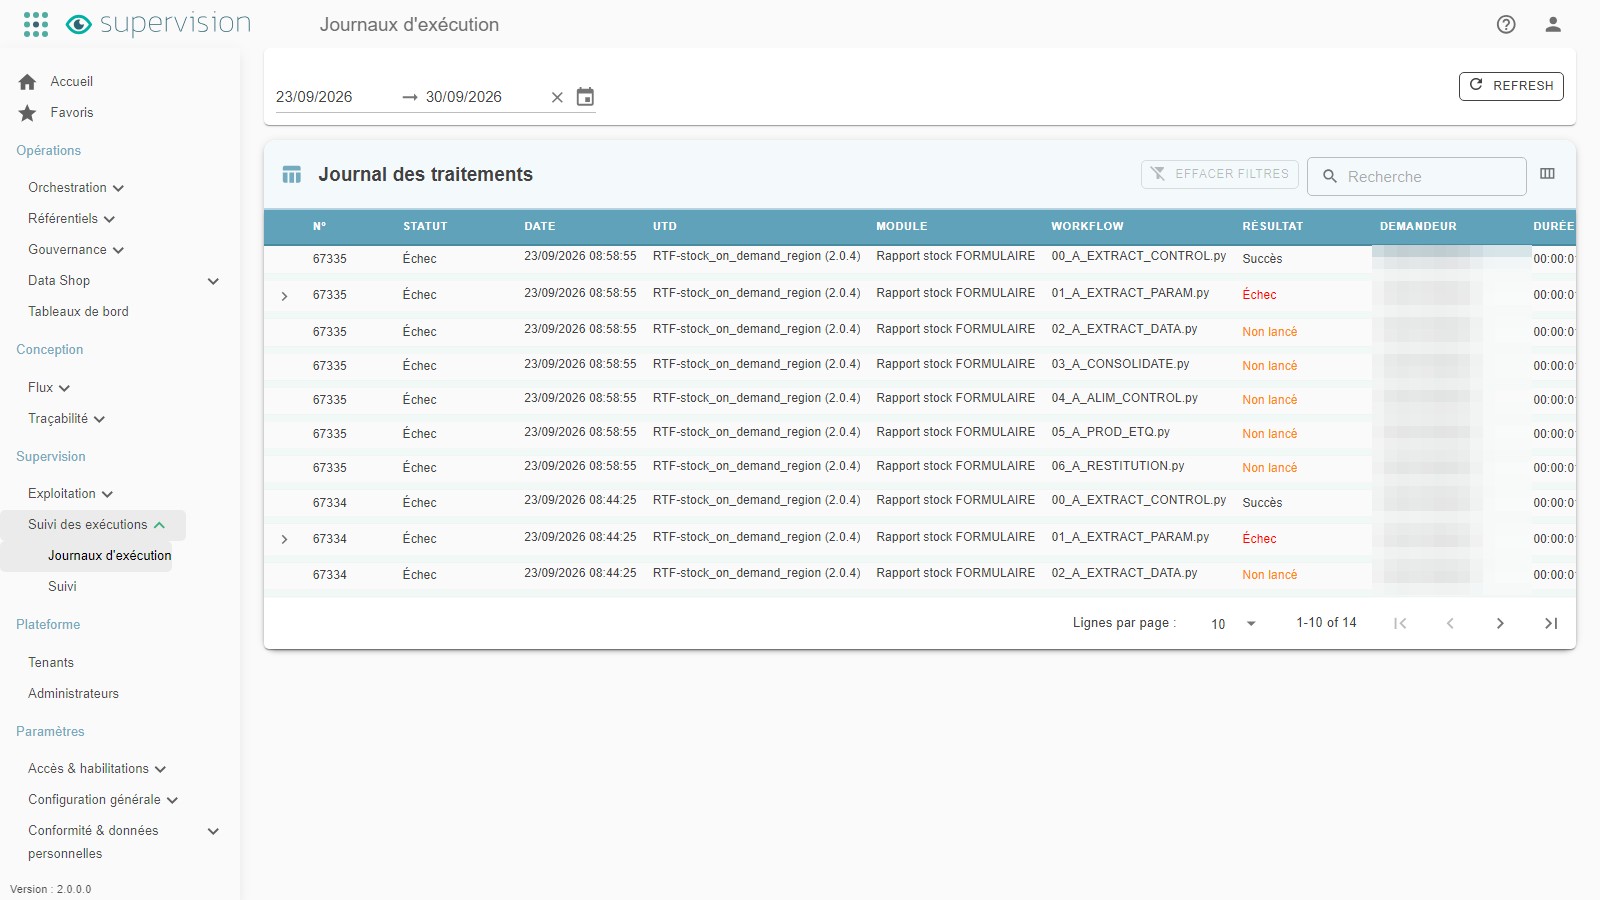The image size is (1600, 900).
Task: Click the Favoris star icon
Action: pos(28,113)
